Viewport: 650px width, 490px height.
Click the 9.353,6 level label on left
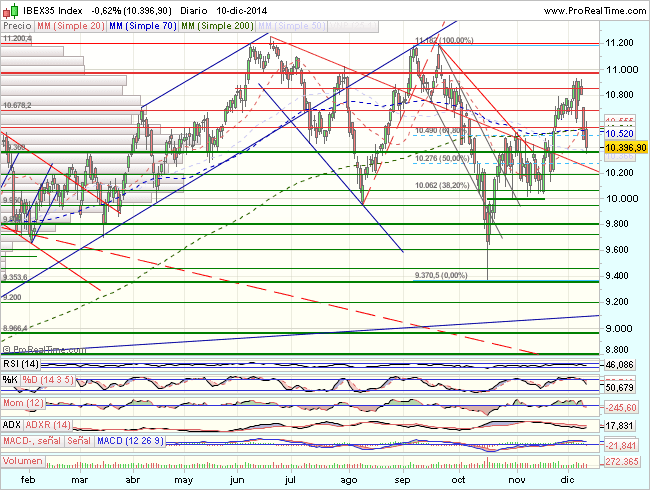pyautogui.click(x=15, y=277)
